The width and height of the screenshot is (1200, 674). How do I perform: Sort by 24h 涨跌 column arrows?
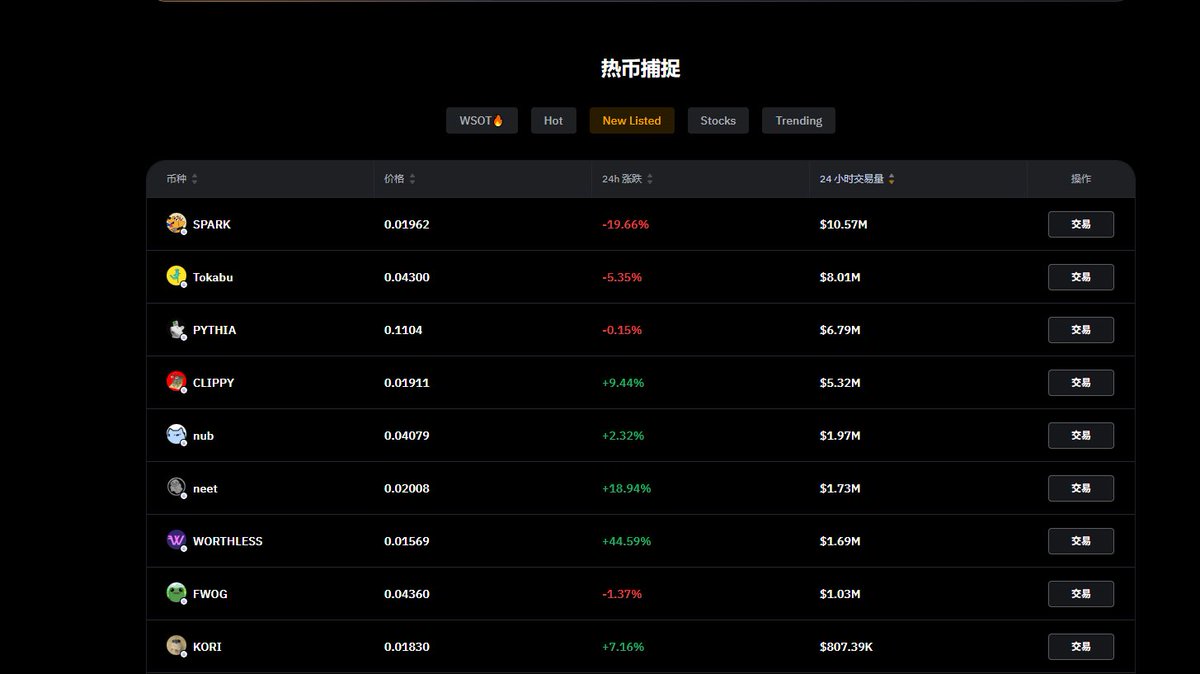point(650,179)
